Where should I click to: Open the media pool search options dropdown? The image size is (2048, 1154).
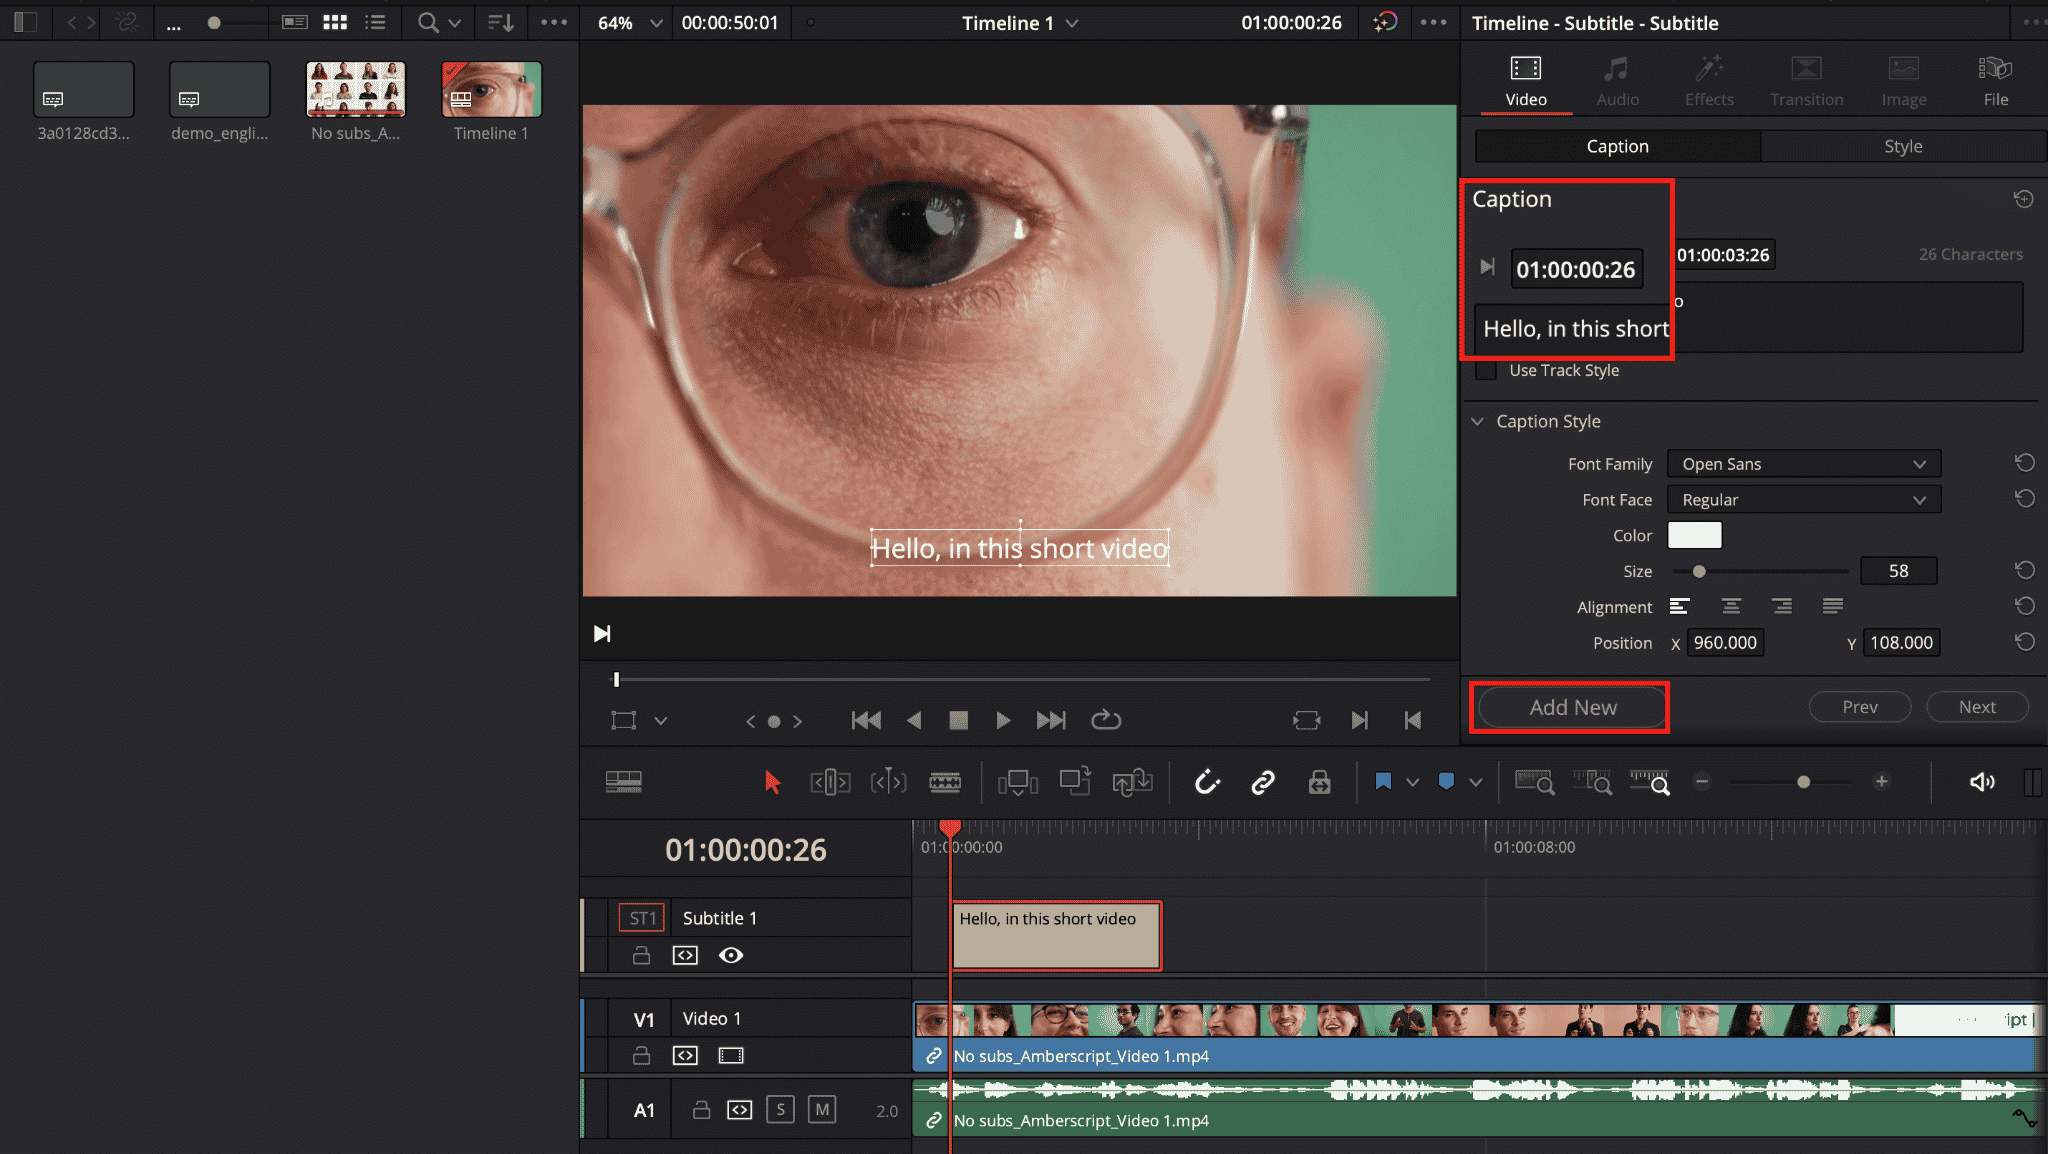pos(455,23)
